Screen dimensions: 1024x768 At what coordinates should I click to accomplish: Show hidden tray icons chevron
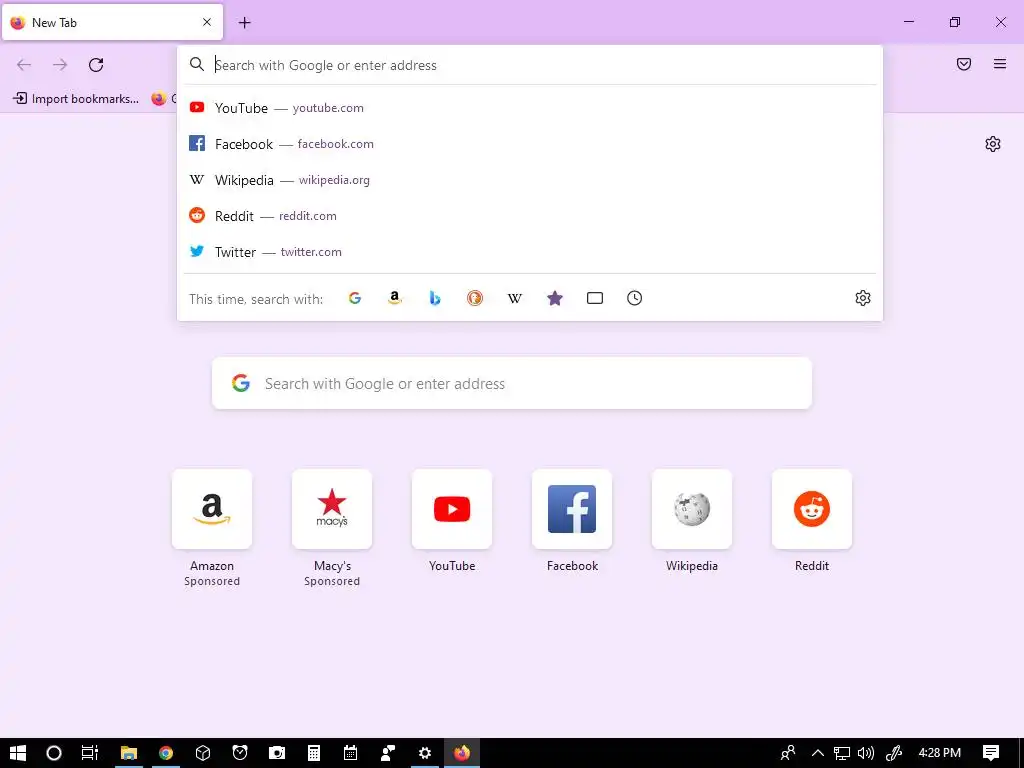pyautogui.click(x=818, y=753)
